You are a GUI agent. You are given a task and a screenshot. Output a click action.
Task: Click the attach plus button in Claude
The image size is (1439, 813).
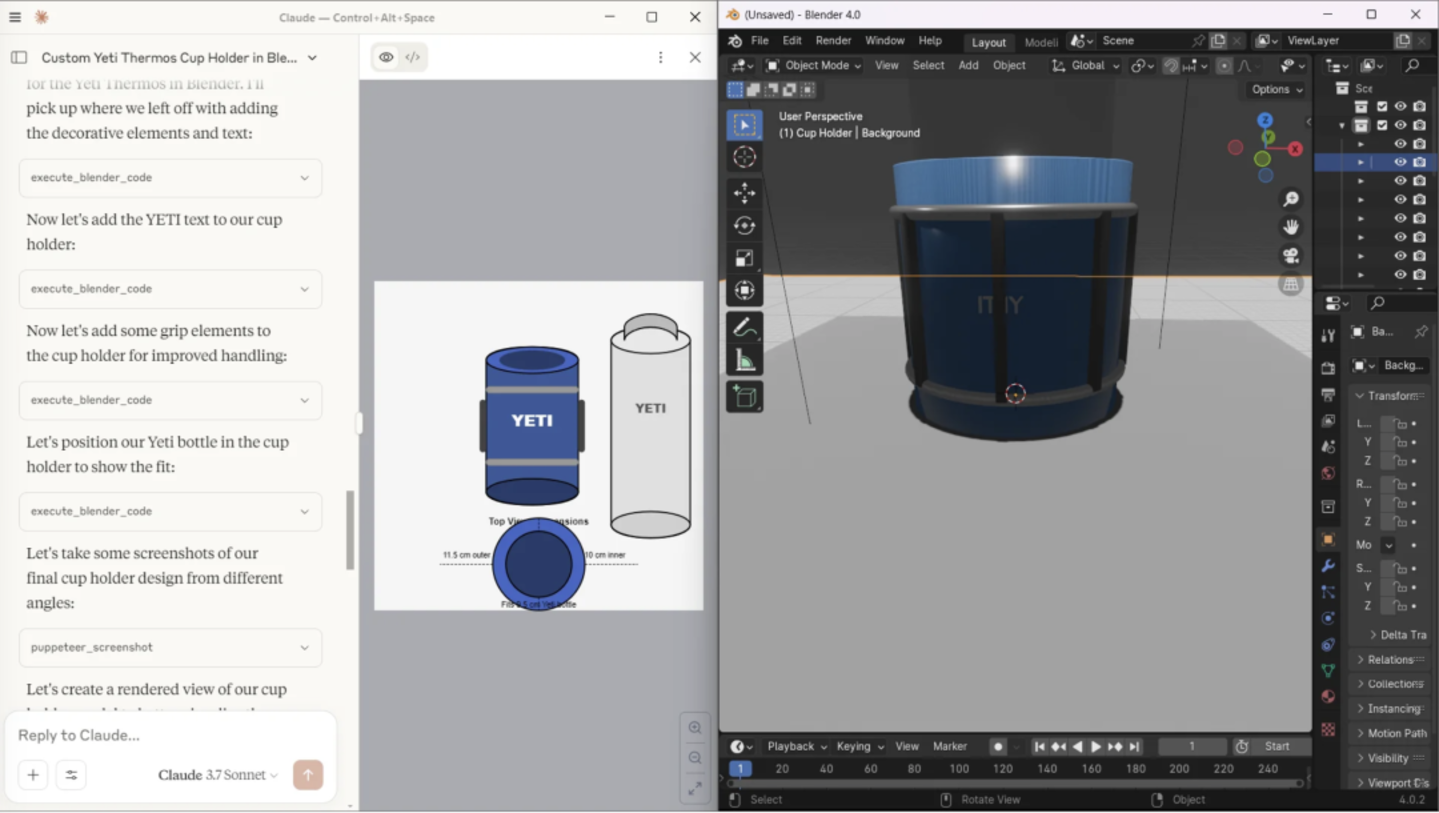(x=33, y=775)
